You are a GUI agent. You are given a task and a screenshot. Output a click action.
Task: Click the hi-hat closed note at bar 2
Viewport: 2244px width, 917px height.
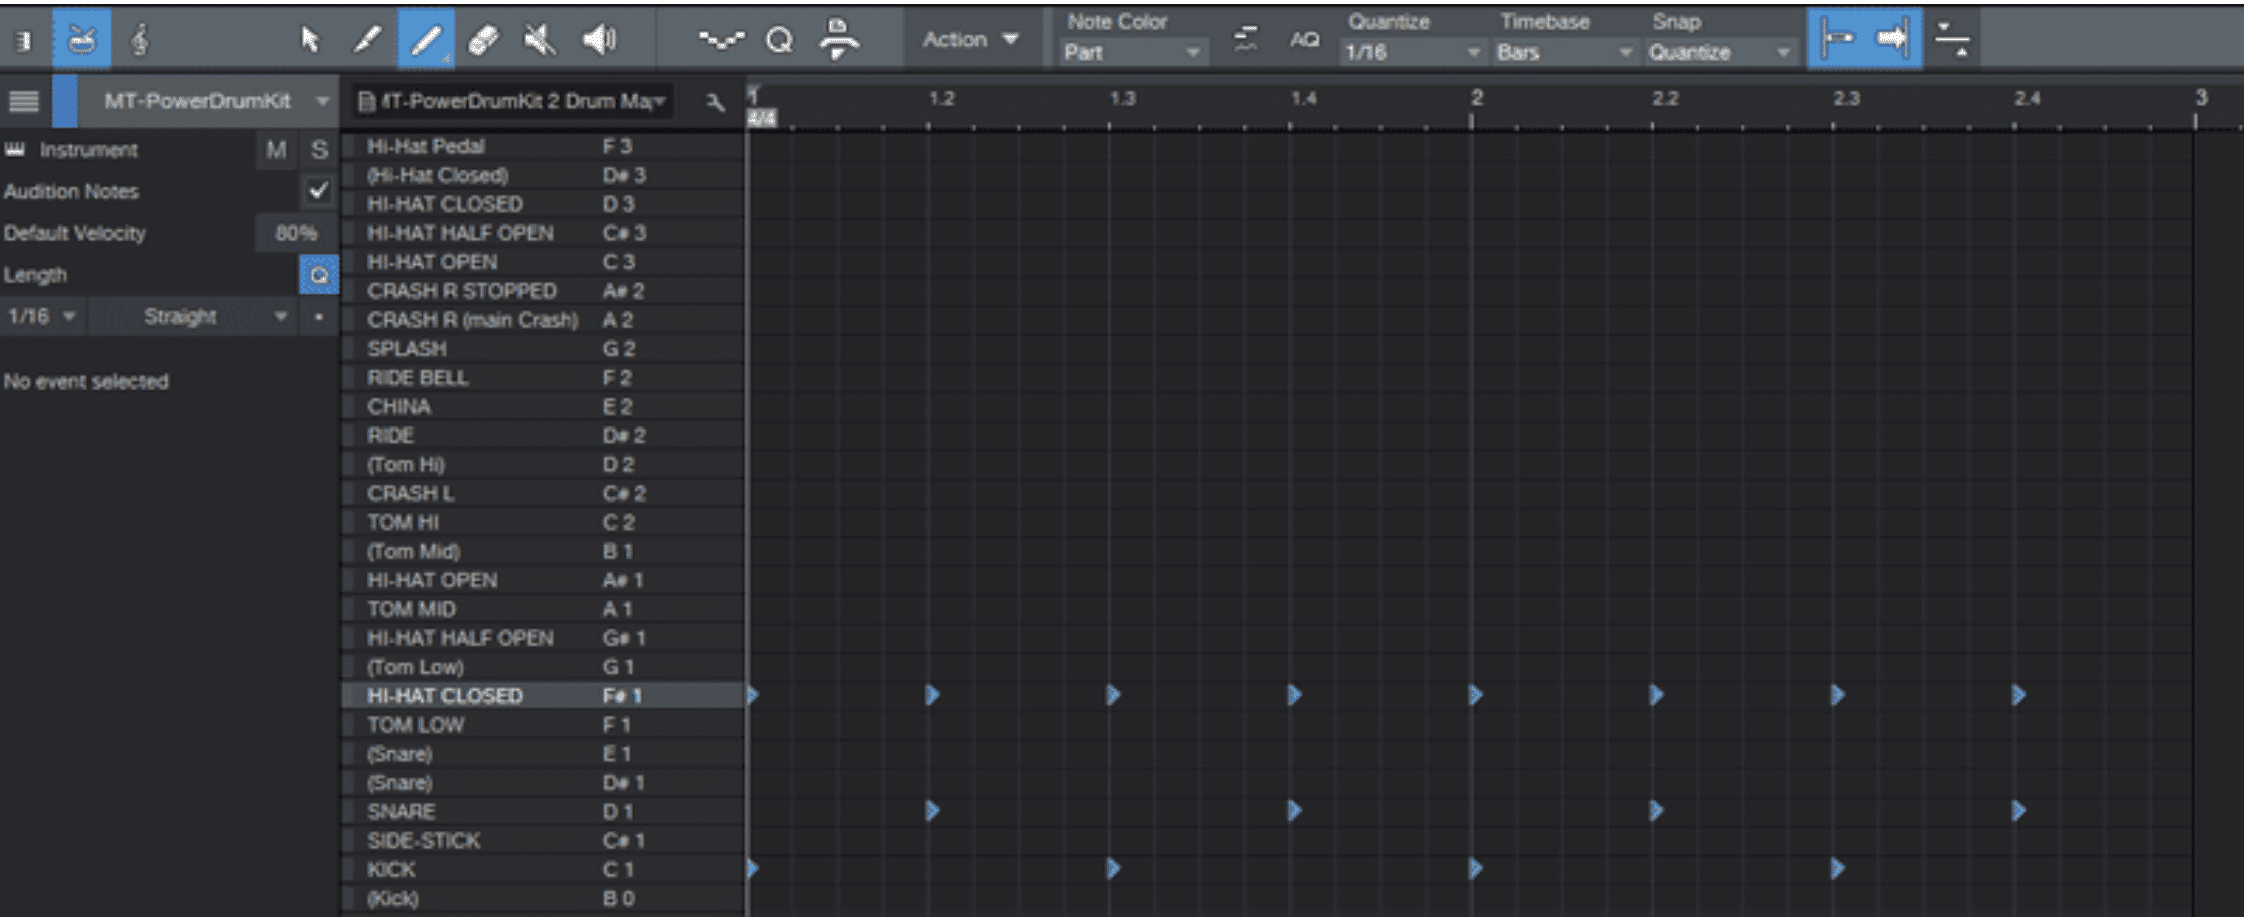1475,695
